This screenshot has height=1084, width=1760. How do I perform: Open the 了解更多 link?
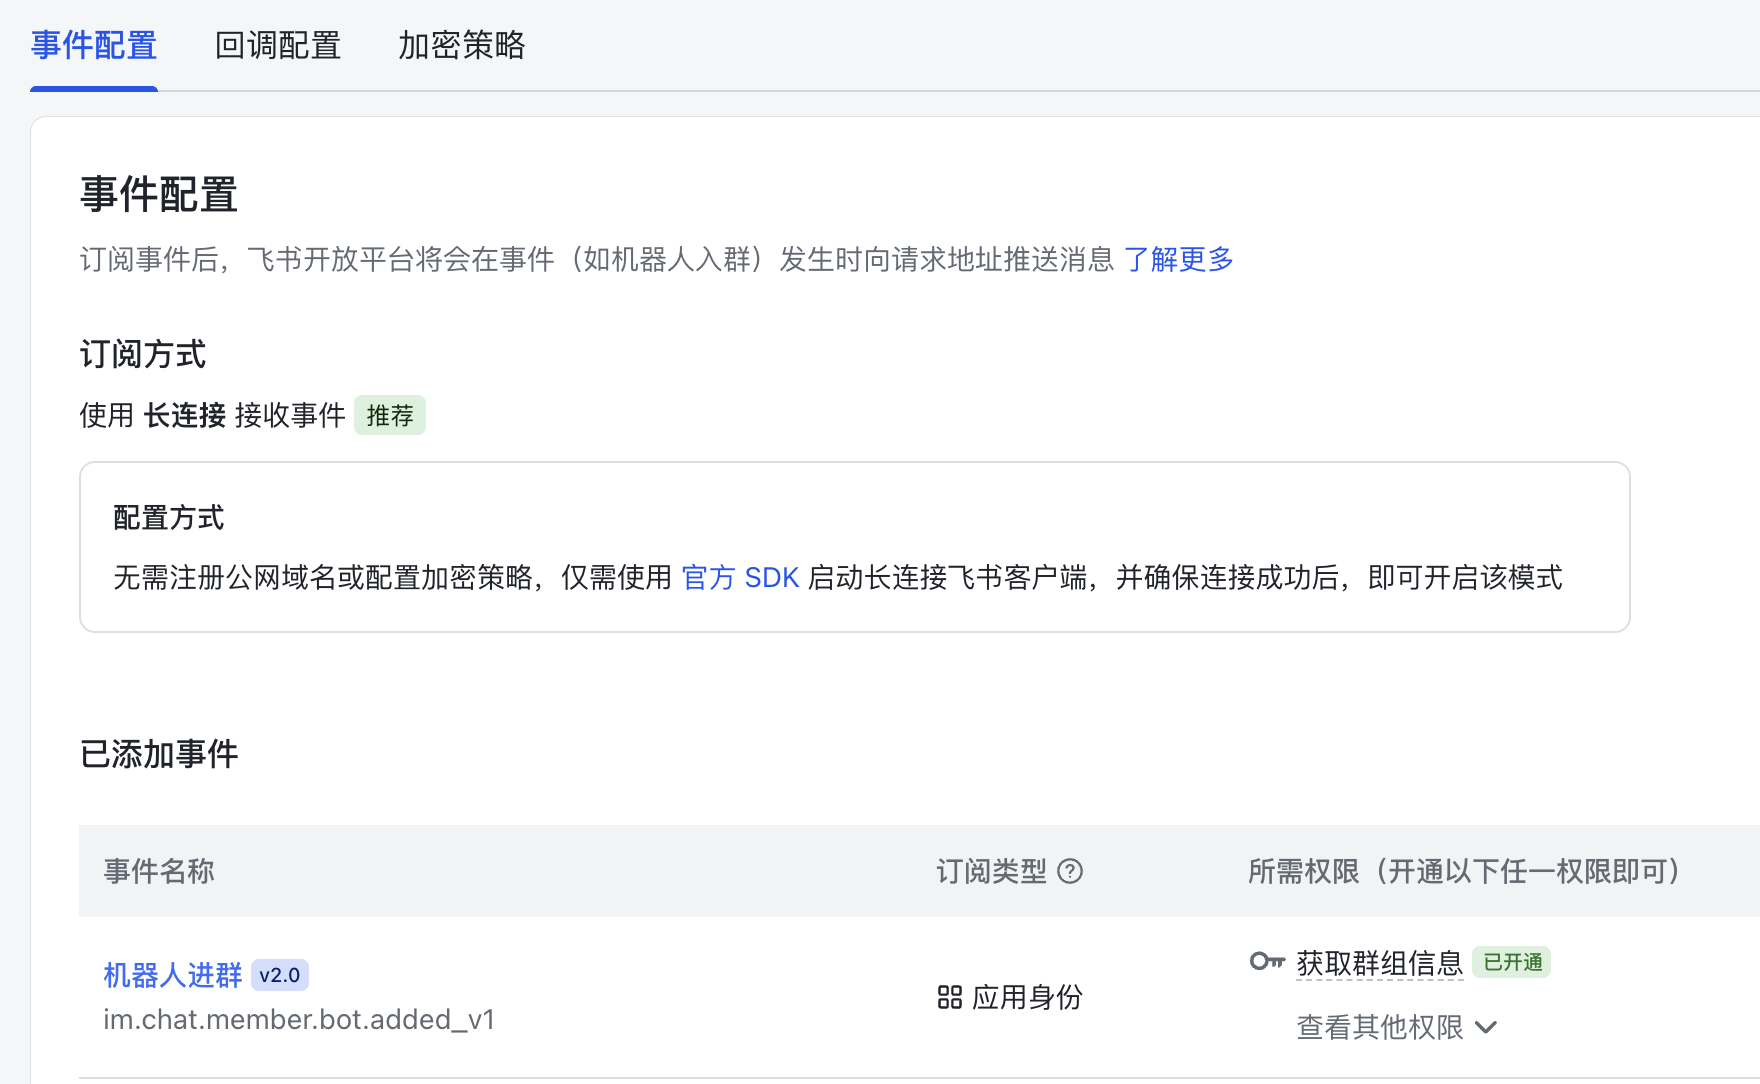coord(1178,260)
